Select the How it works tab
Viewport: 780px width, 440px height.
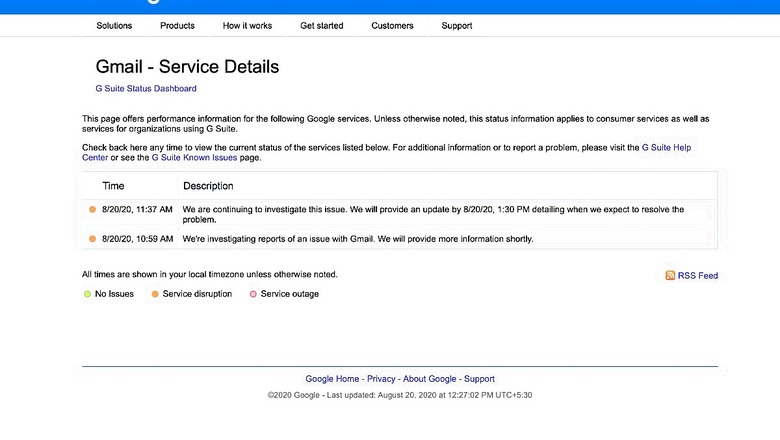pyautogui.click(x=247, y=26)
